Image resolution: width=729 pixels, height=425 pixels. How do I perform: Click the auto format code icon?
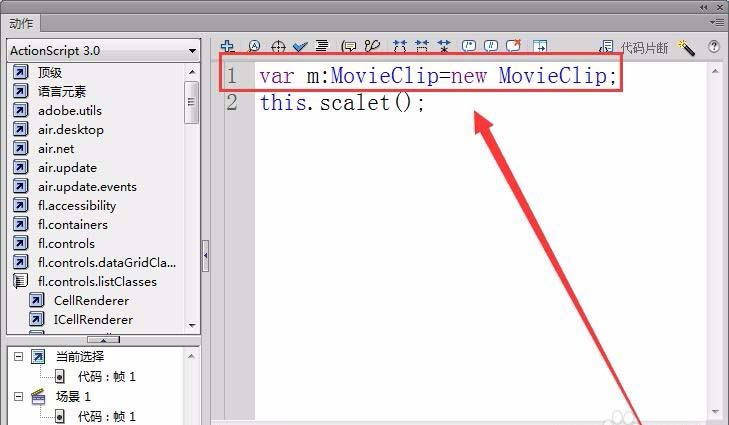click(322, 46)
